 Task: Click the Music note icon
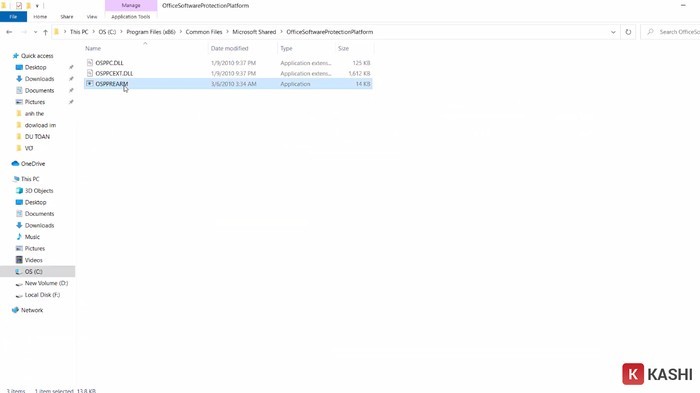pos(19,237)
